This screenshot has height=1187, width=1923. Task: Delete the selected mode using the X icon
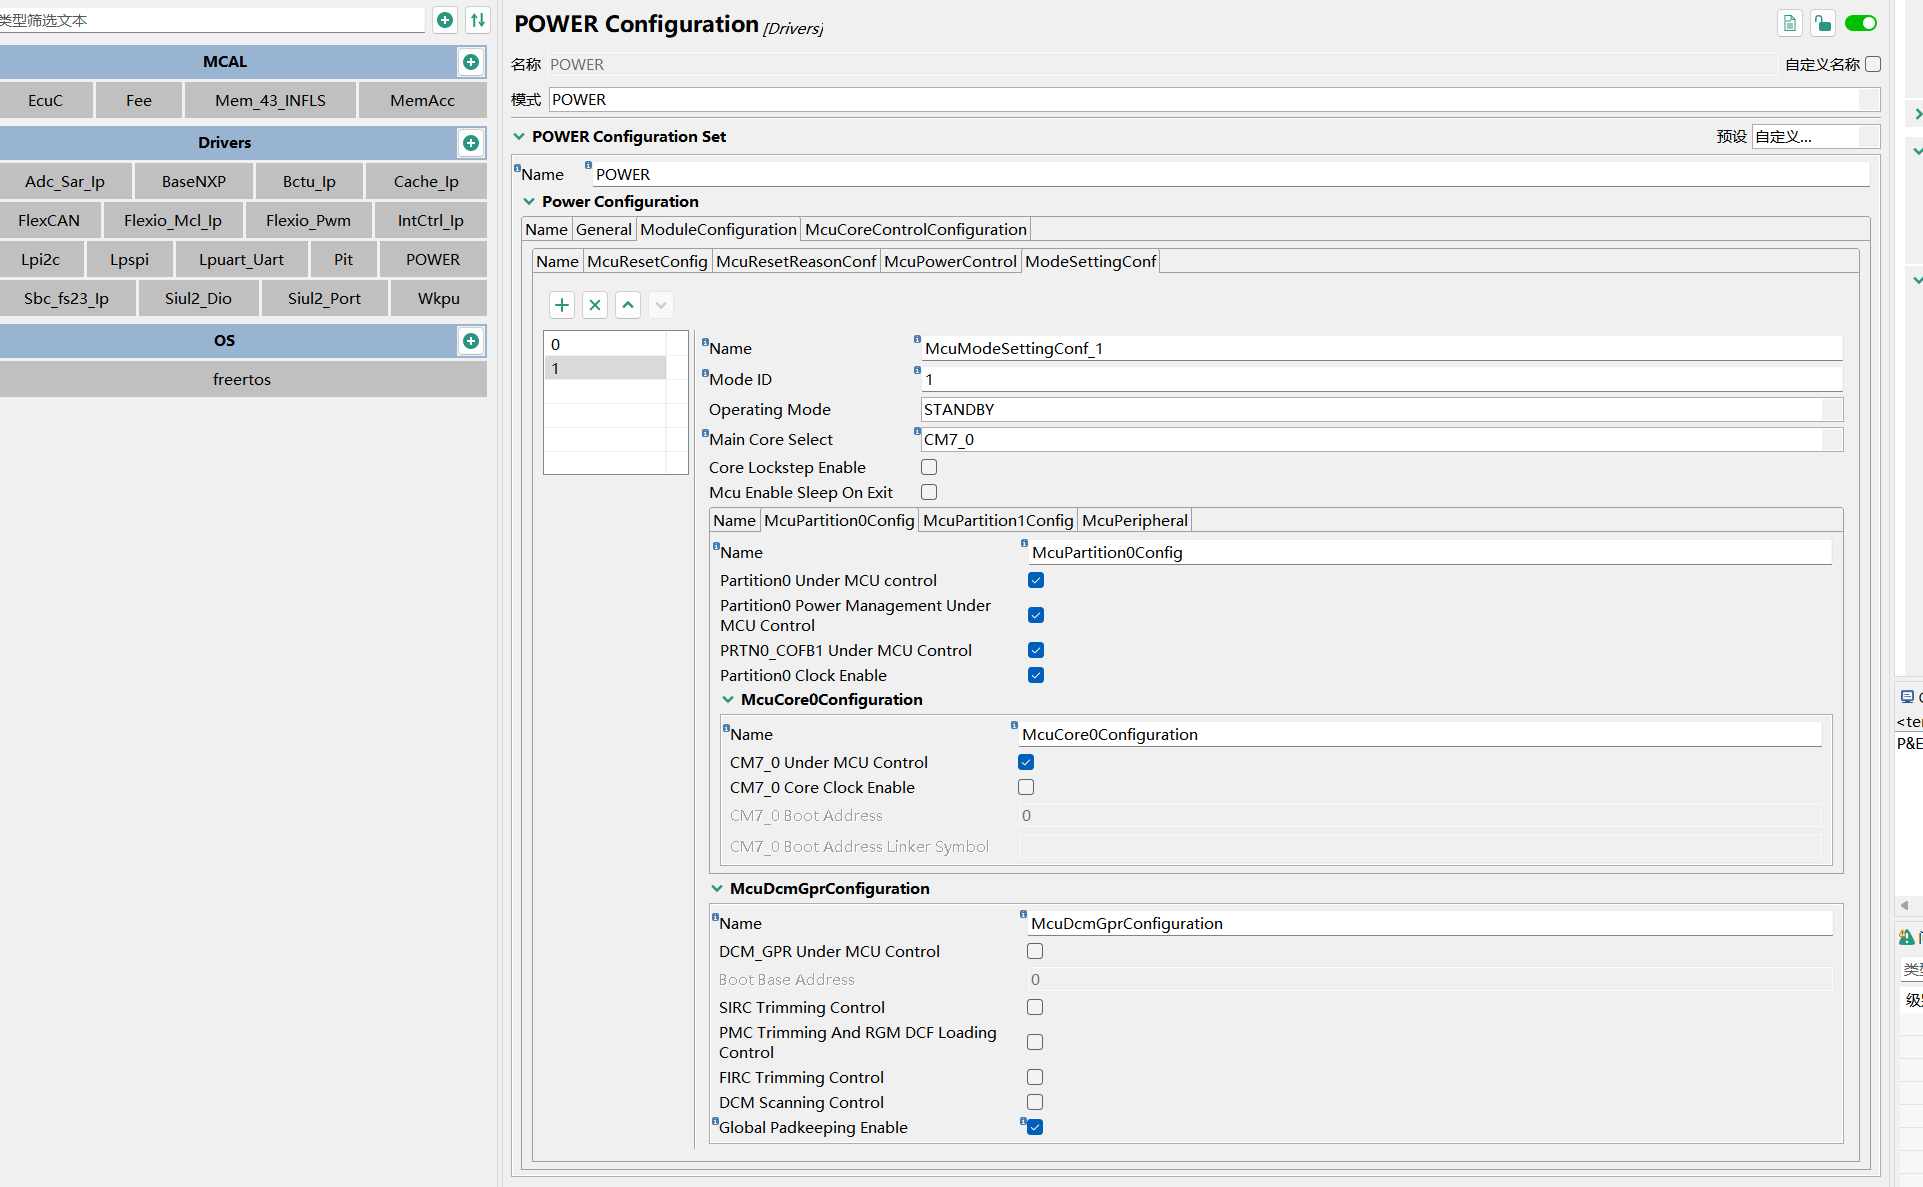(x=595, y=305)
